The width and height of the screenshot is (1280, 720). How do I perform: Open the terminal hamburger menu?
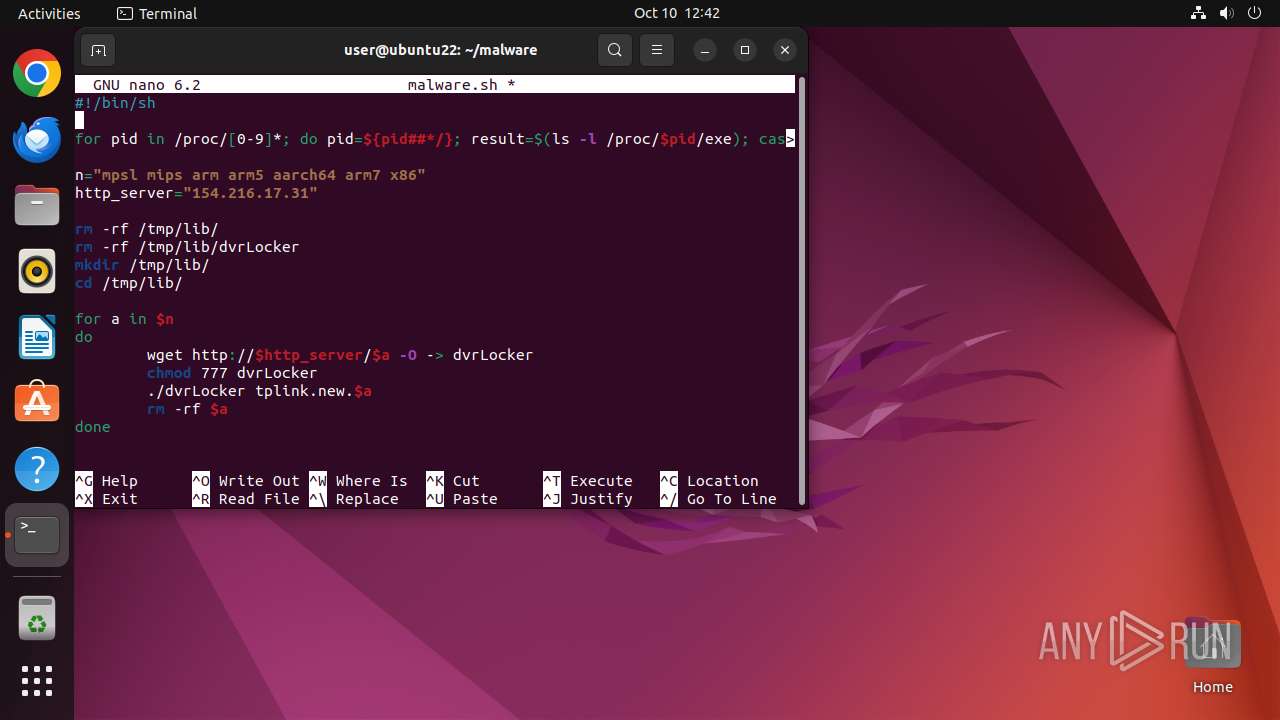(x=657, y=50)
